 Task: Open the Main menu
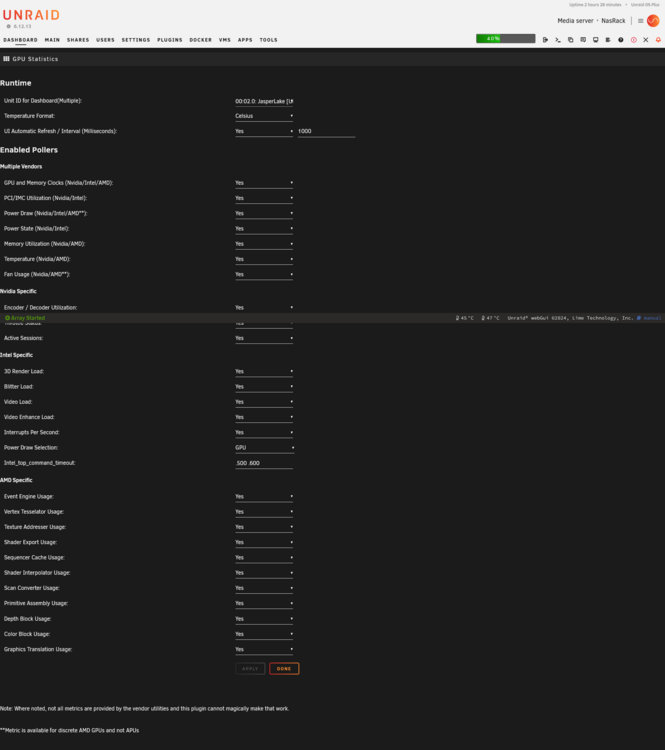(52, 40)
